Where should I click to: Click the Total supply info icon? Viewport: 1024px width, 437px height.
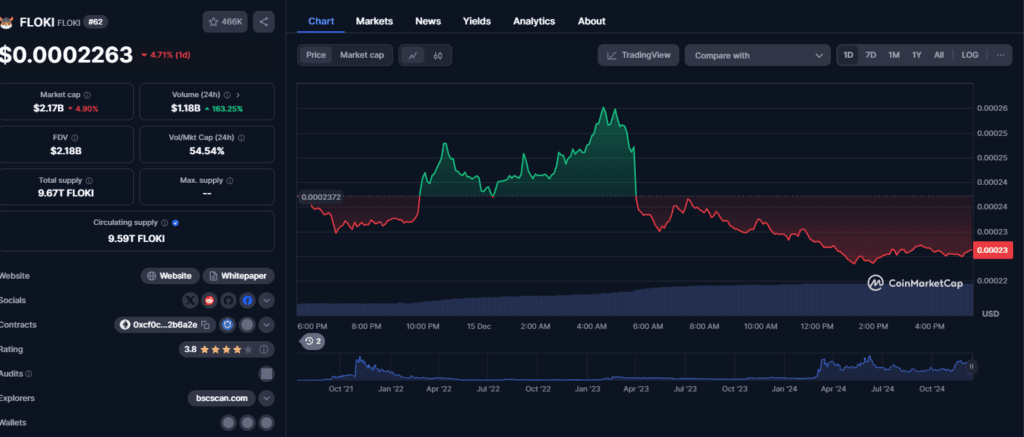89,180
